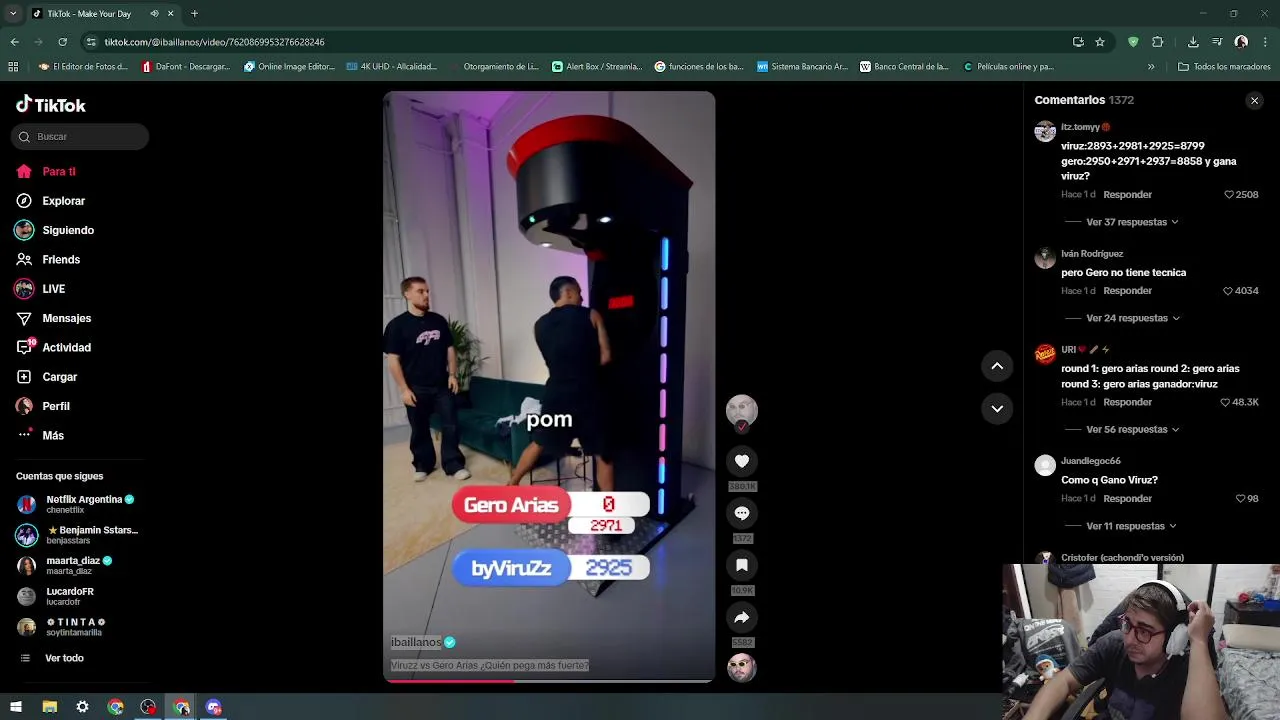Image resolution: width=1280 pixels, height=720 pixels.
Task: Like itz.tomyy's comment with 2508 likes
Action: coord(1229,194)
